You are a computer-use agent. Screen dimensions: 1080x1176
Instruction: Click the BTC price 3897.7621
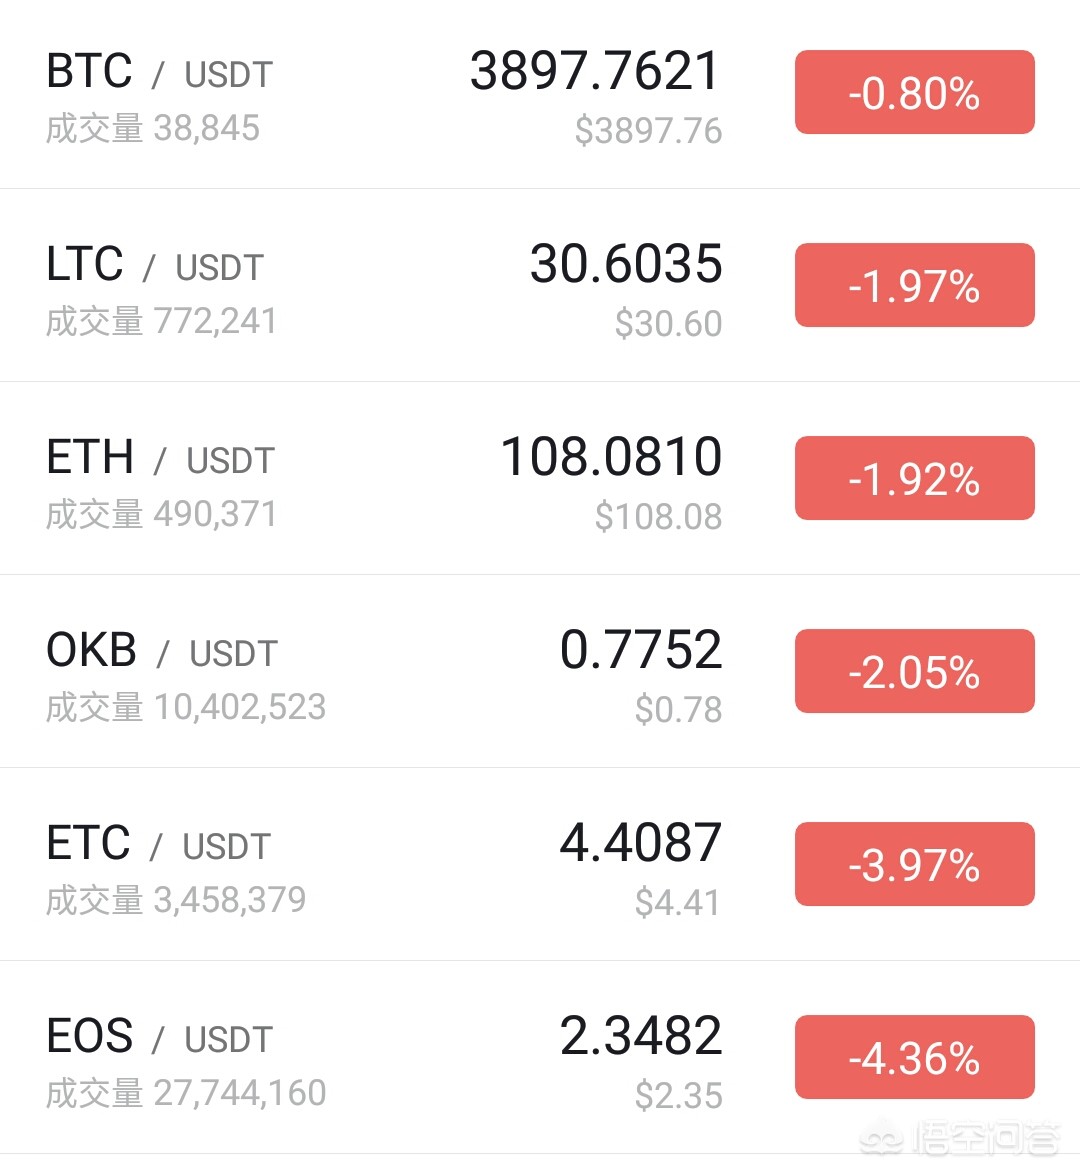point(595,72)
